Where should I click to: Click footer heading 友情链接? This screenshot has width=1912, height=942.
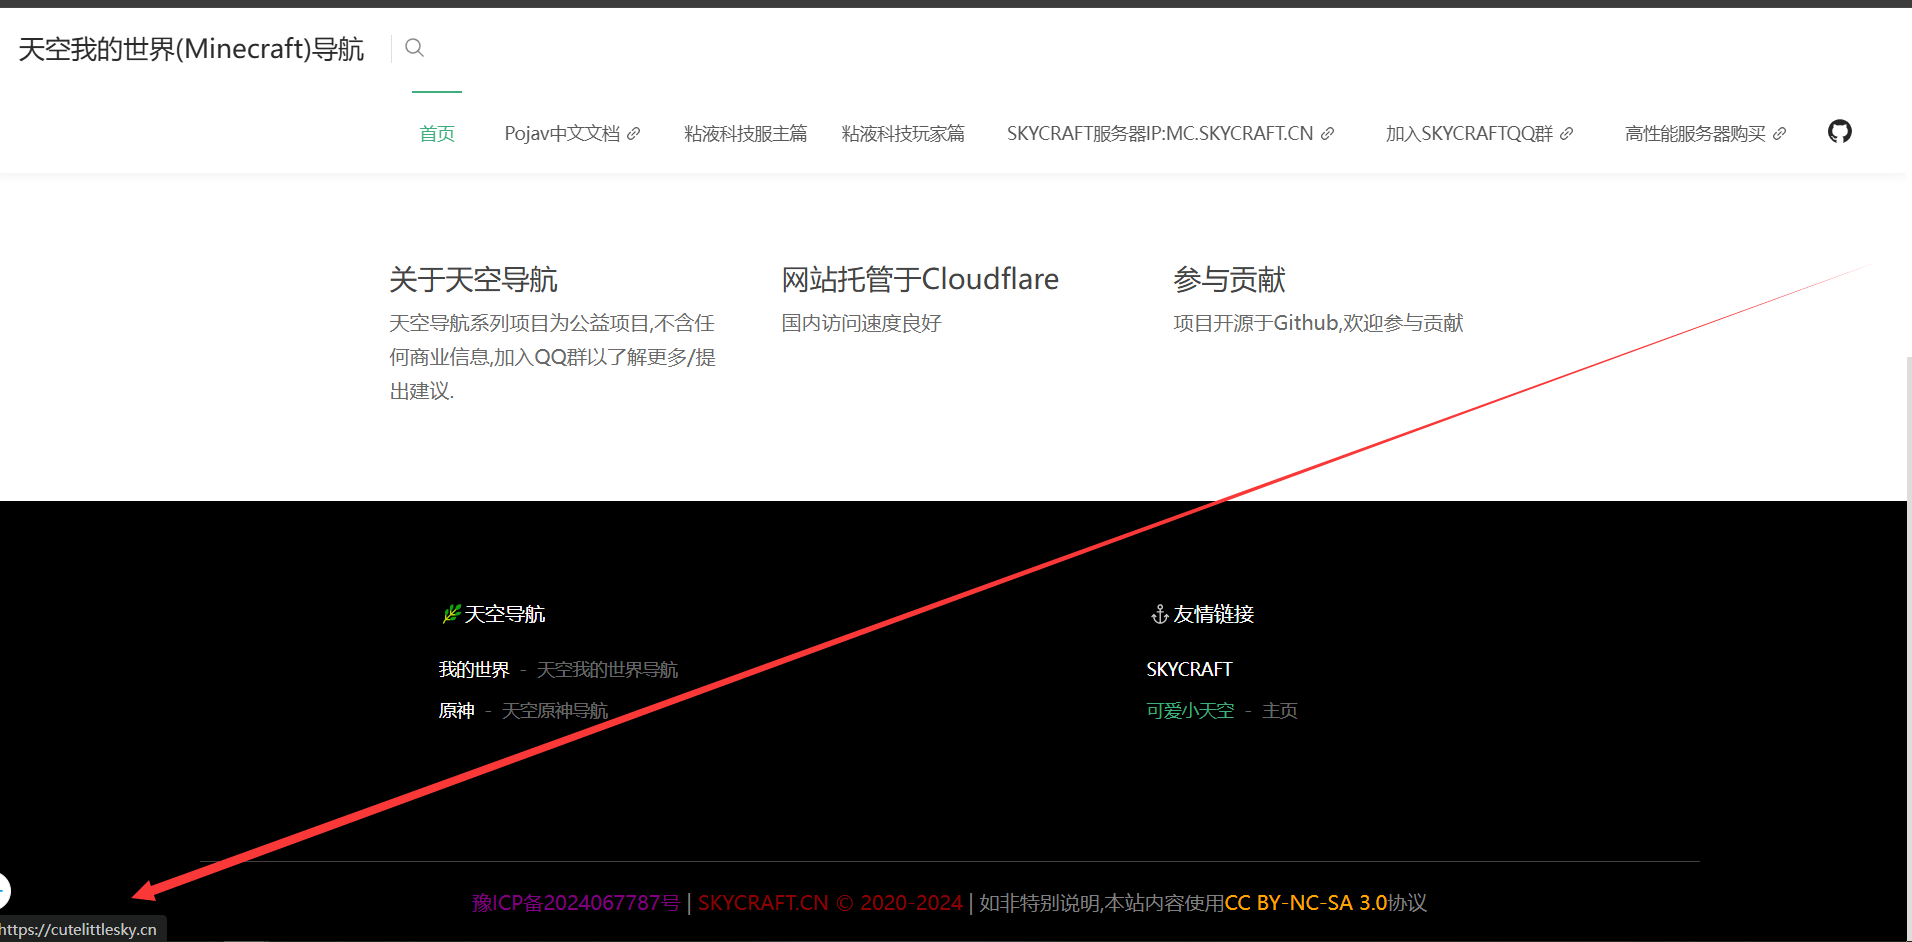pyautogui.click(x=1213, y=614)
